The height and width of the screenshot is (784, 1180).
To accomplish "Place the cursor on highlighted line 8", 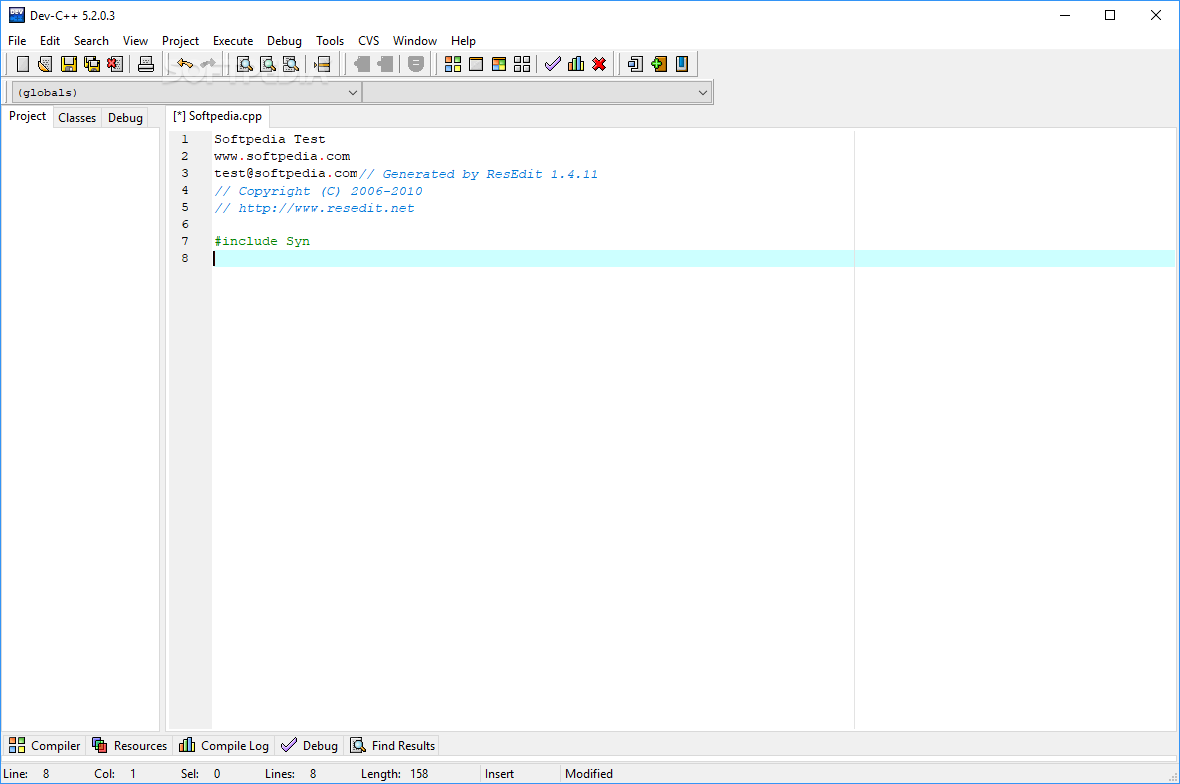I will [692, 259].
